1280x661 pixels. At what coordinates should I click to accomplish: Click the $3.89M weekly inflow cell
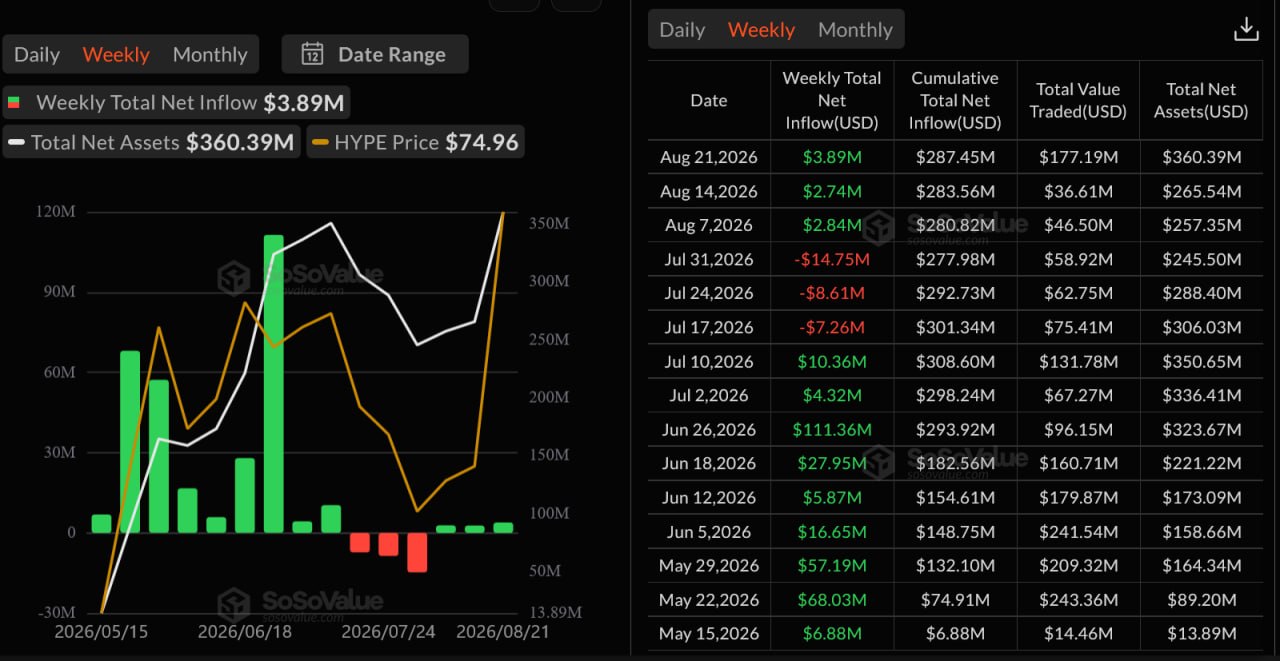tap(832, 157)
